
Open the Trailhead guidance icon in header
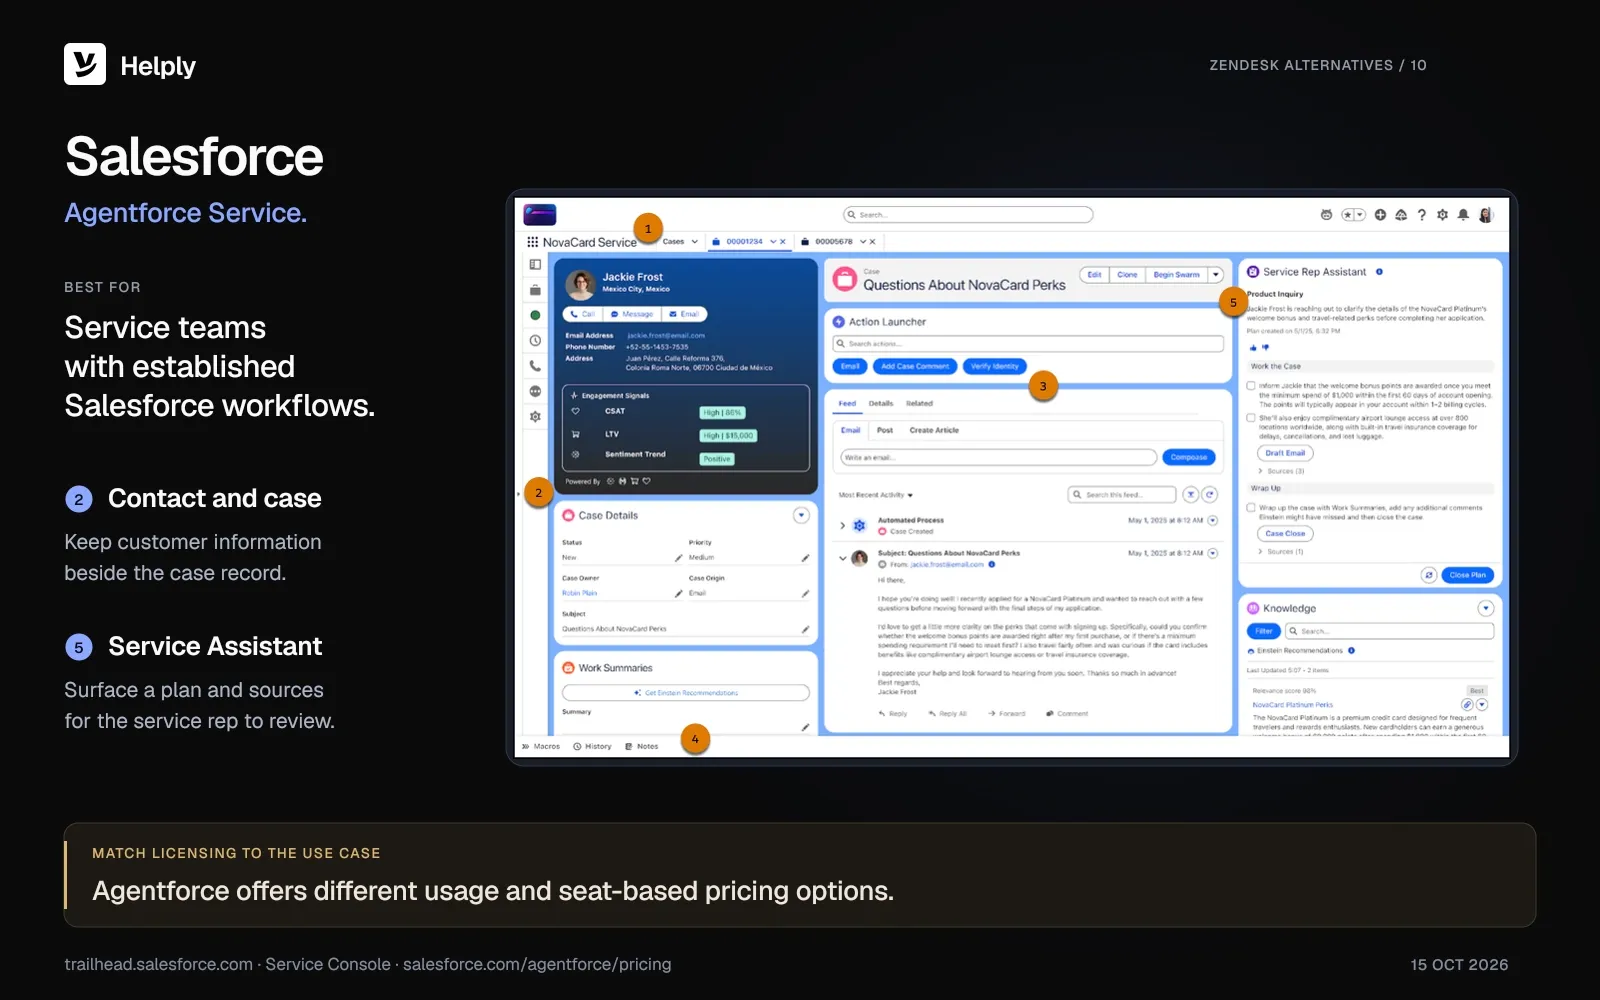point(1401,215)
